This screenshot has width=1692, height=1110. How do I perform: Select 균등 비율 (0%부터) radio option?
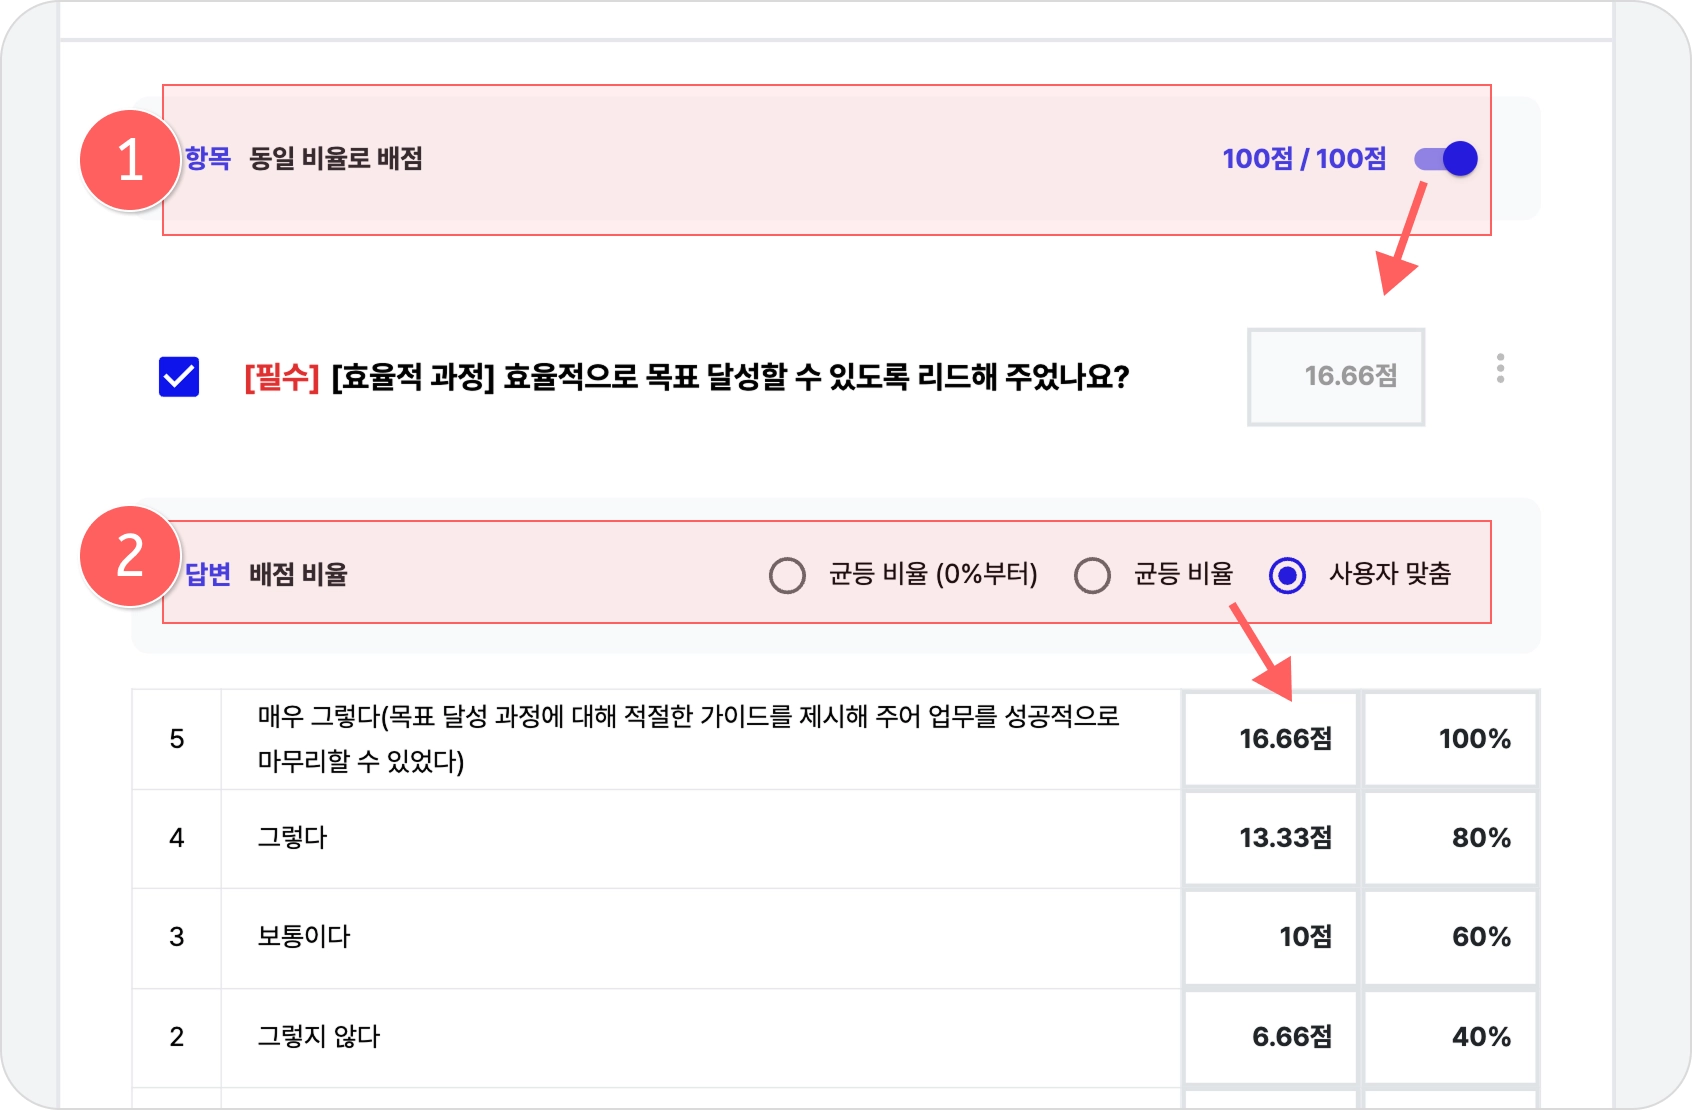coord(787,576)
